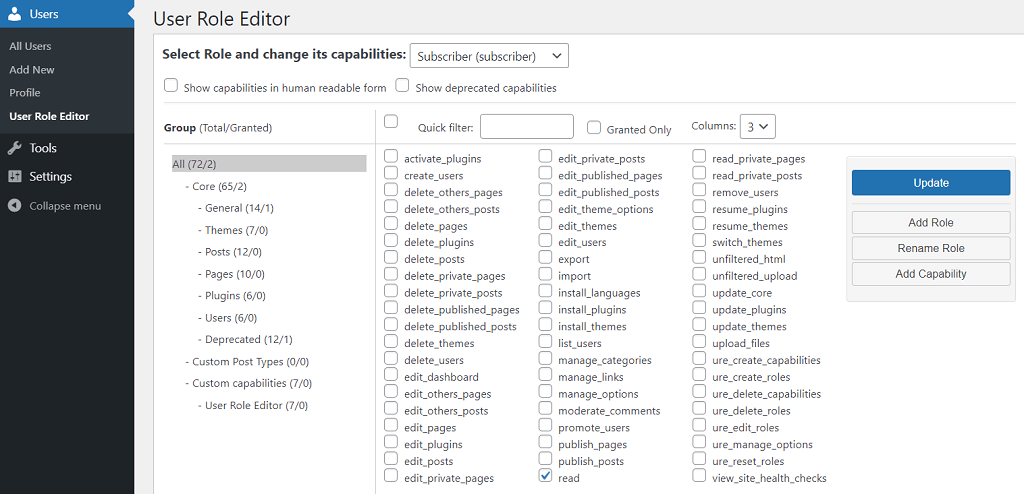Viewport: 1024px width, 494px height.
Task: Click the publish_pages label
Action: (592, 445)
